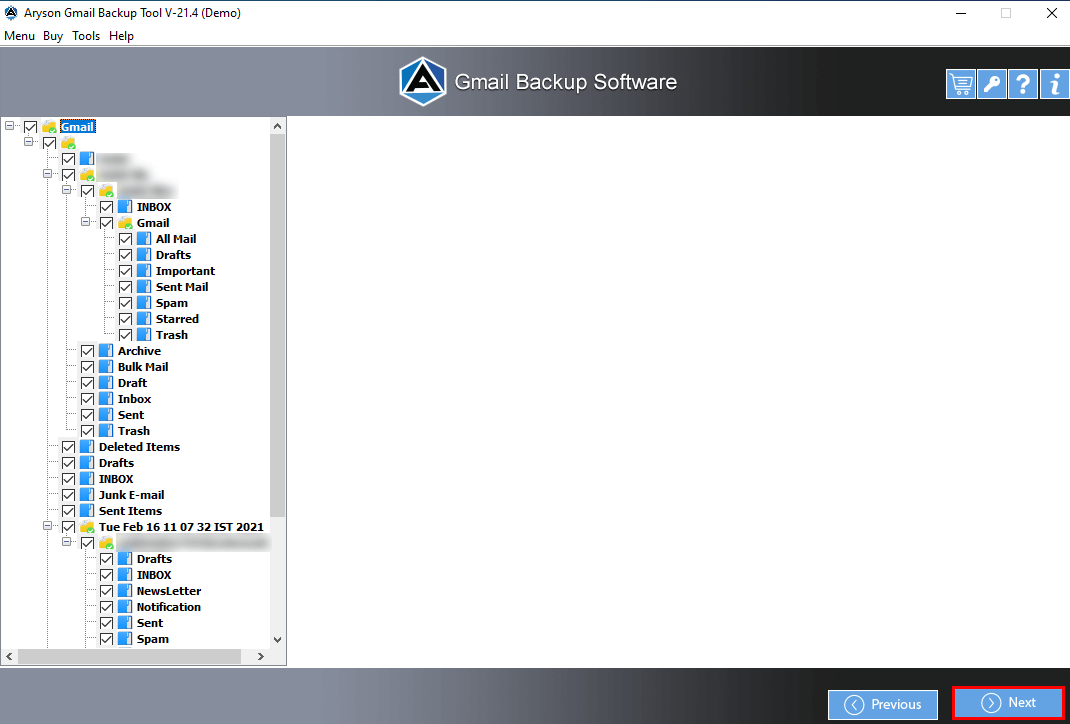Click the Archive folder icon
This screenshot has width=1070, height=724.
[106, 351]
